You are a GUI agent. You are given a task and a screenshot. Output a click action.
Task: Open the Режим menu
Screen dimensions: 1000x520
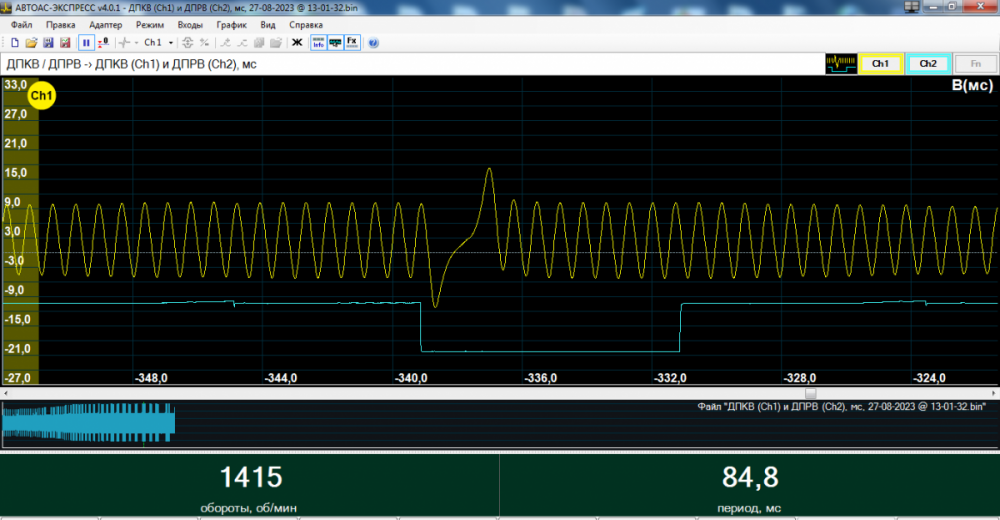point(150,23)
